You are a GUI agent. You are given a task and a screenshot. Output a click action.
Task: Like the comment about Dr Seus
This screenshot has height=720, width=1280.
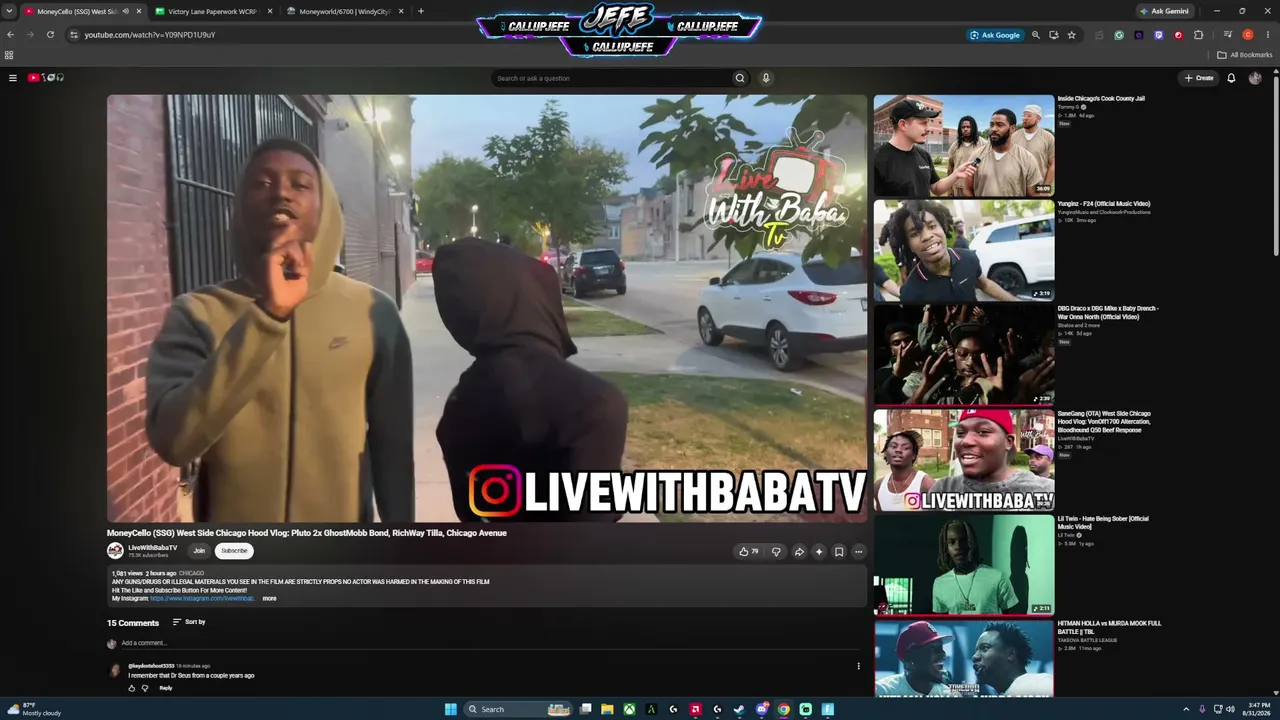[x=131, y=688]
